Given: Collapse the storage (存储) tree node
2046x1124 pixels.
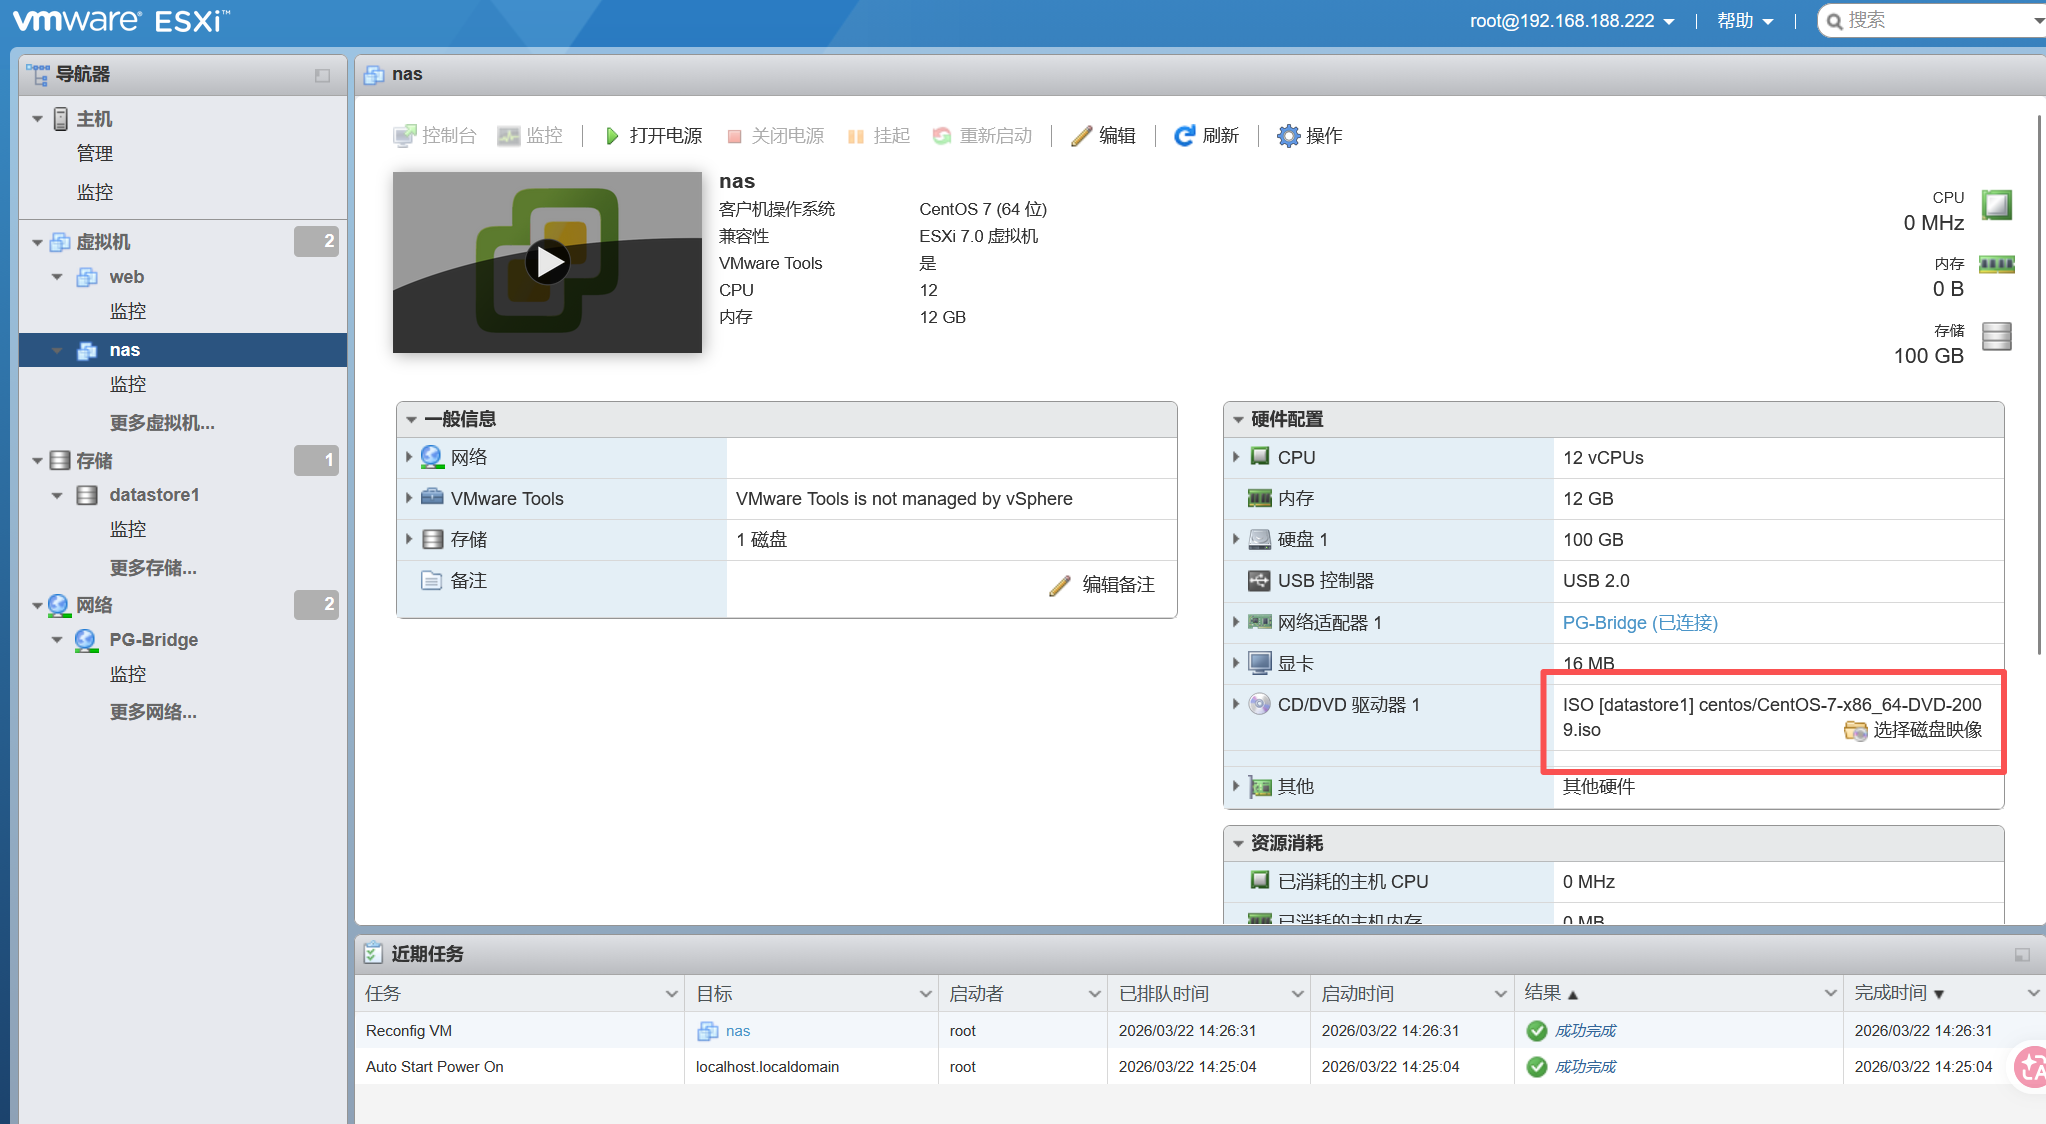Looking at the screenshot, I should (37, 461).
